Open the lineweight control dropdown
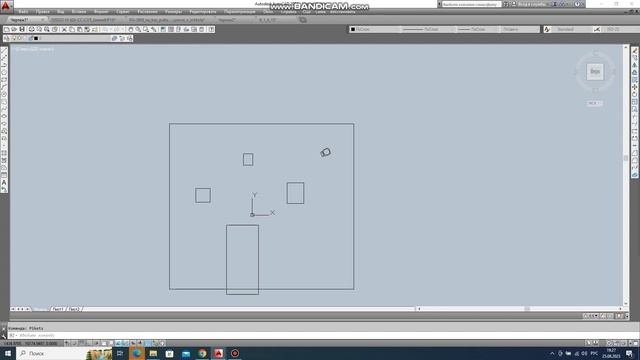 (477, 29)
